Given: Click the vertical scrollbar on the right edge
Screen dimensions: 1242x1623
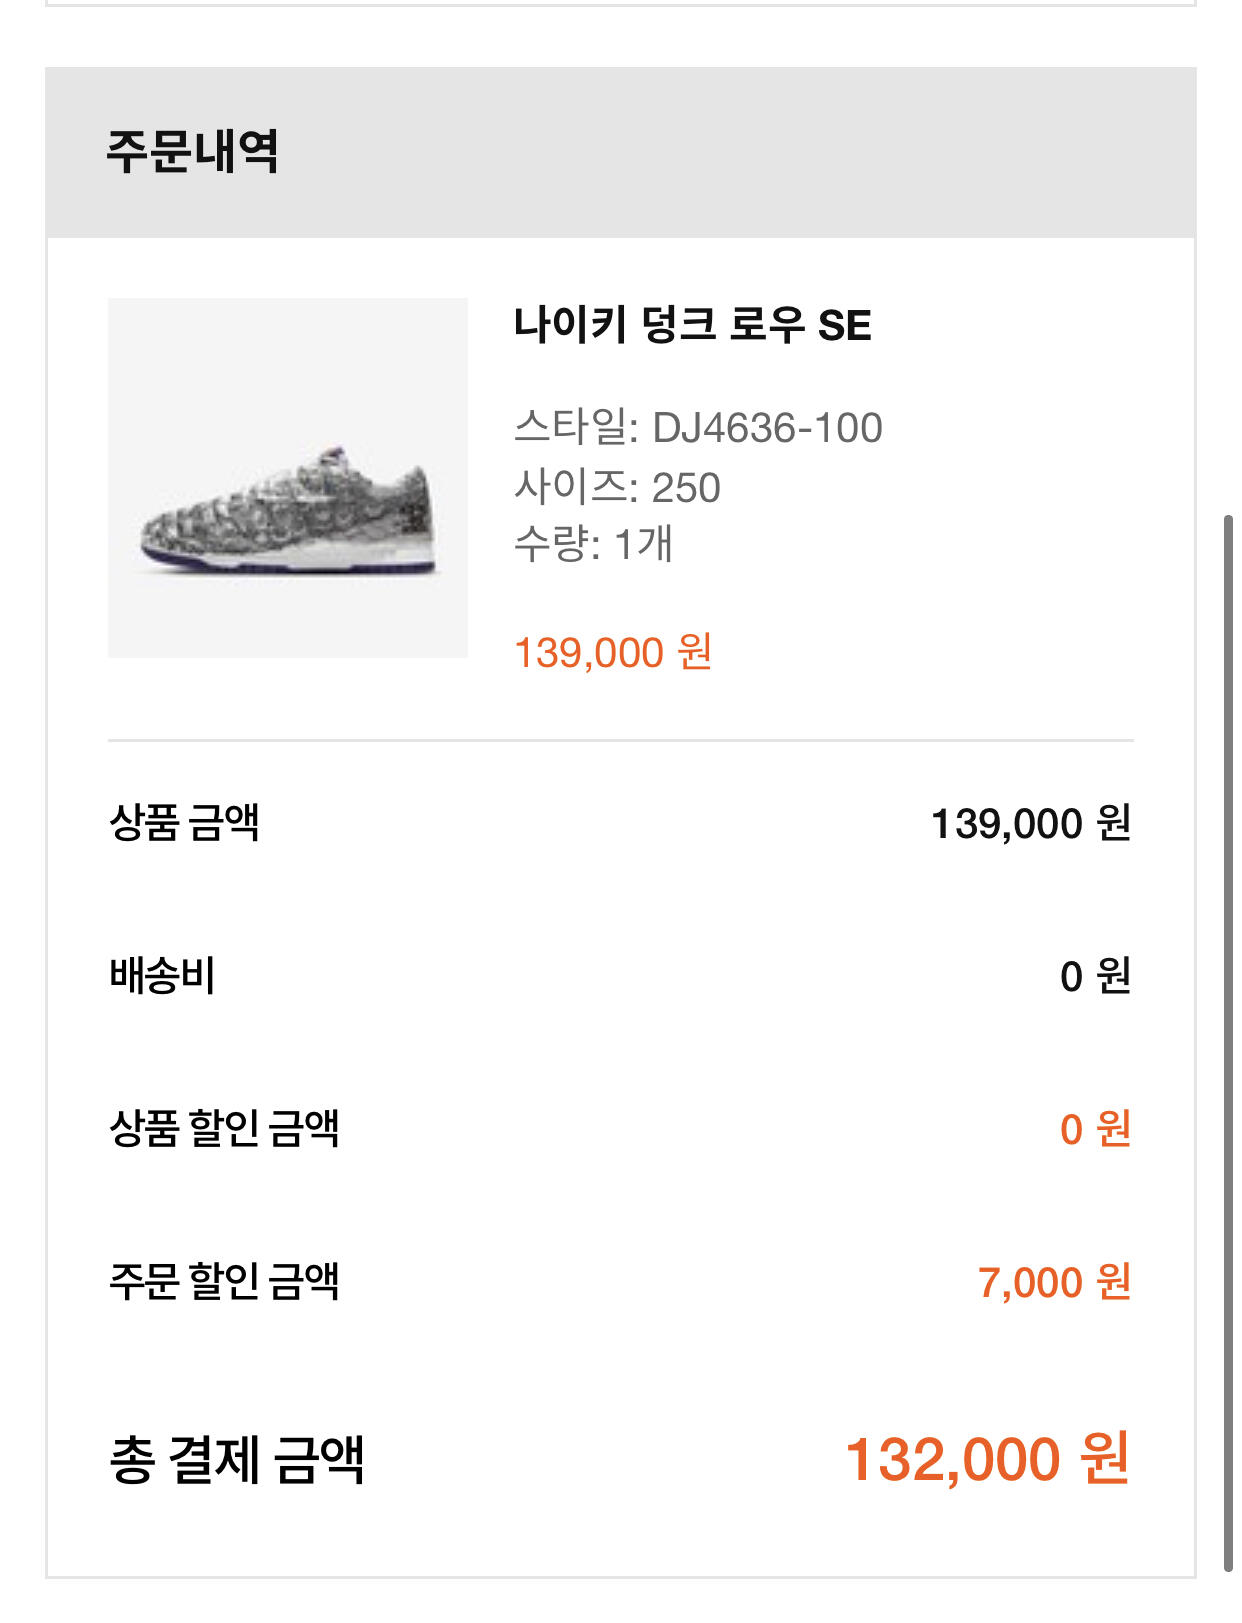Looking at the screenshot, I should (x=1229, y=1040).
